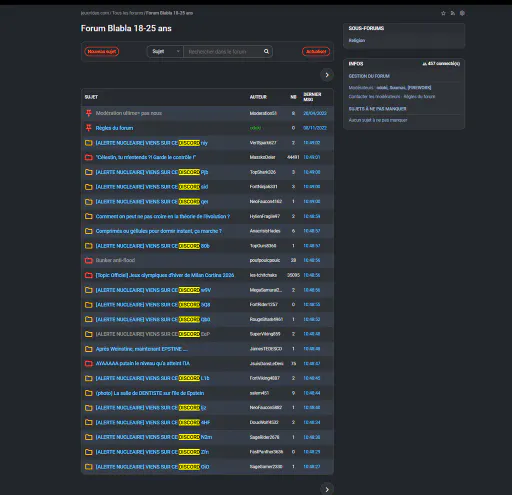The image size is (512, 495).
Task: Click the favorite star icon
Action: coord(443,13)
